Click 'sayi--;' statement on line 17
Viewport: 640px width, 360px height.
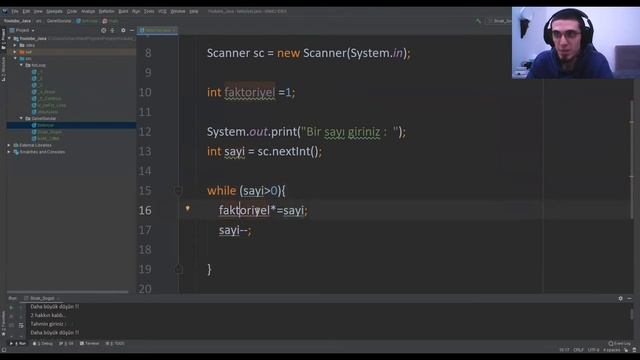tap(235, 230)
